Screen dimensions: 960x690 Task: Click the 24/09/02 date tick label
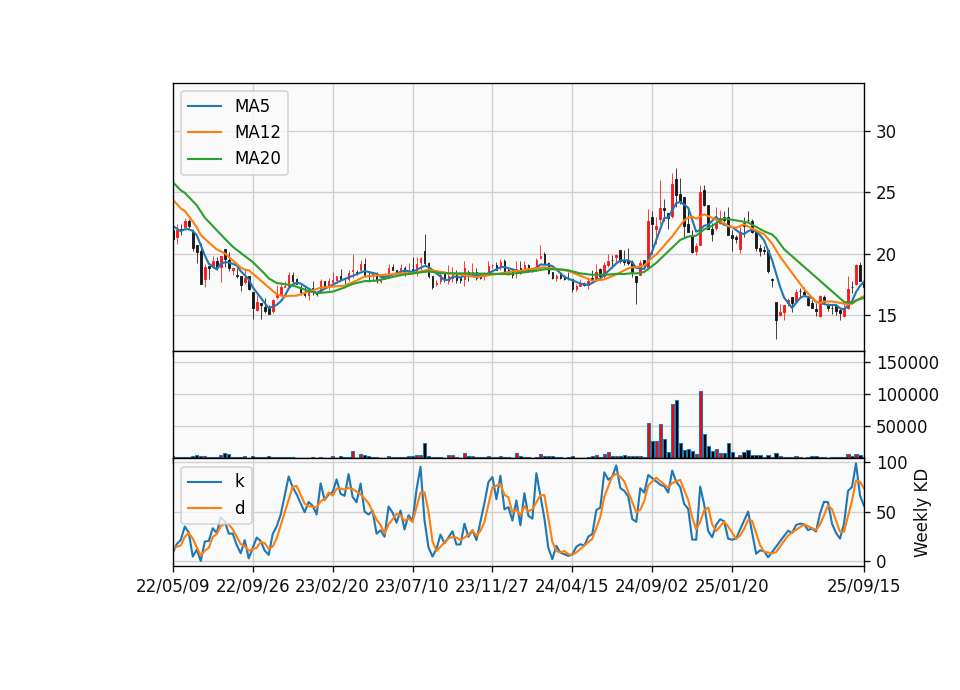[x=651, y=586]
